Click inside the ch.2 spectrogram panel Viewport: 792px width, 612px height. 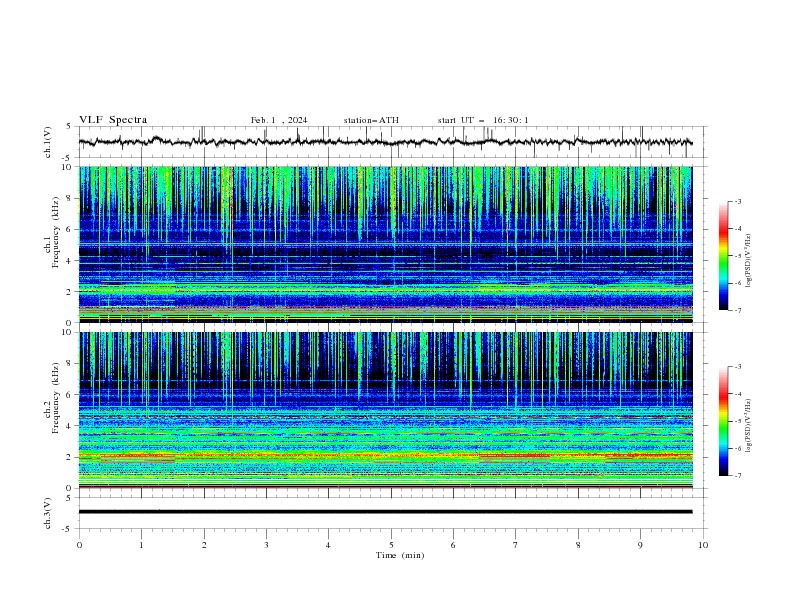pyautogui.click(x=385, y=410)
